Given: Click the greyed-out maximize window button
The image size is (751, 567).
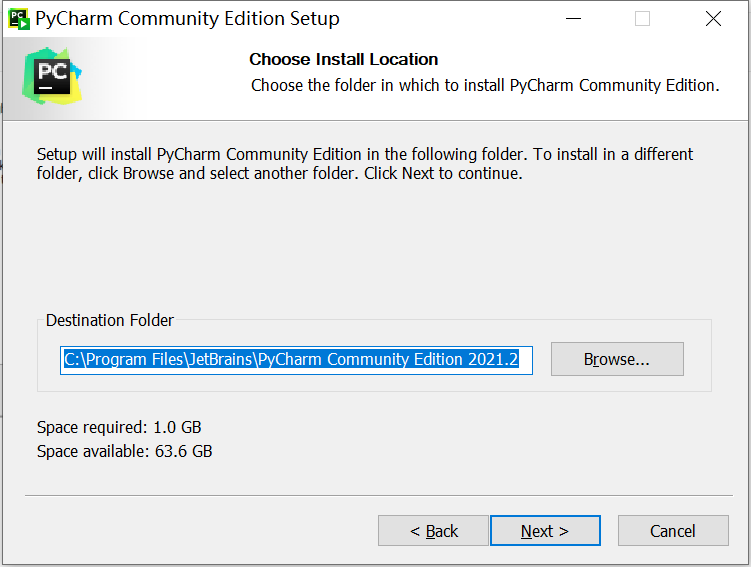Looking at the screenshot, I should coord(642,19).
